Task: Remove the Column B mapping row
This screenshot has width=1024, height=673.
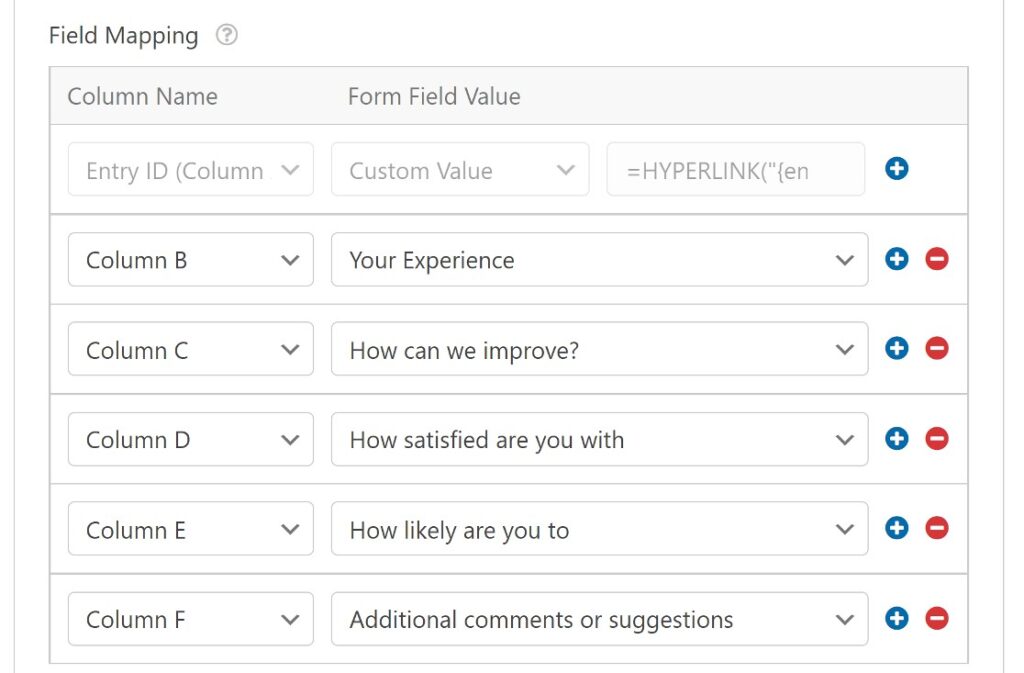Action: 936,259
